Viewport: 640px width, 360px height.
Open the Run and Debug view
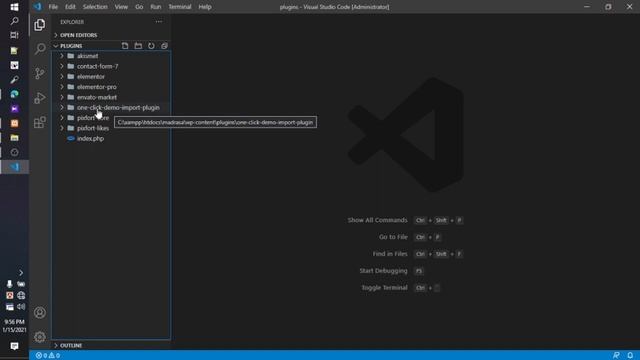point(40,98)
